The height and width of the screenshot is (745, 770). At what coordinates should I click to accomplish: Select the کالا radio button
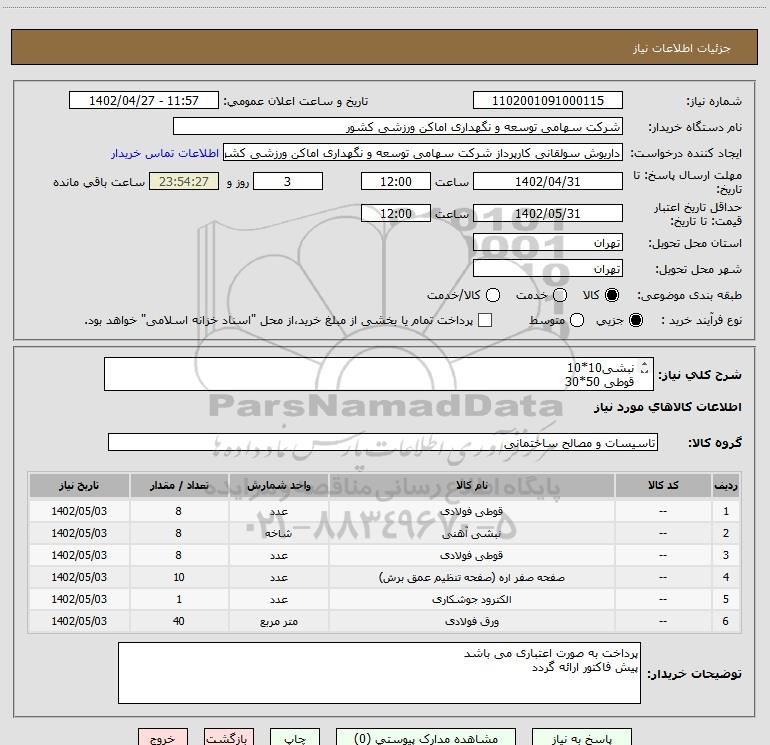click(612, 295)
